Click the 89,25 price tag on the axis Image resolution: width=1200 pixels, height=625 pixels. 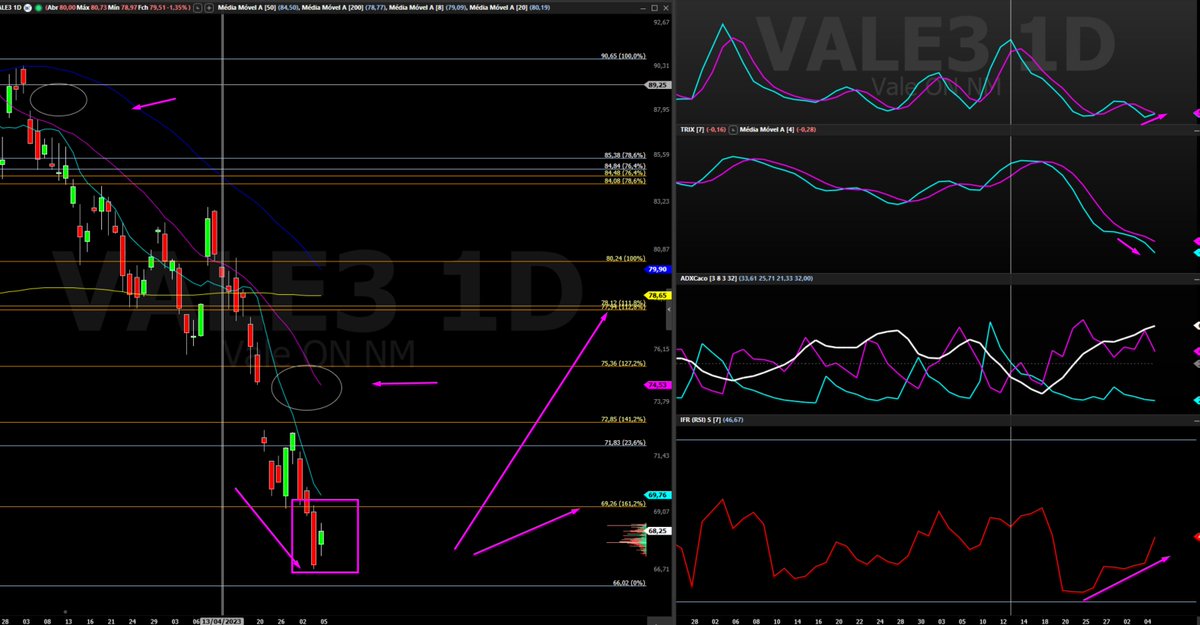coord(658,85)
